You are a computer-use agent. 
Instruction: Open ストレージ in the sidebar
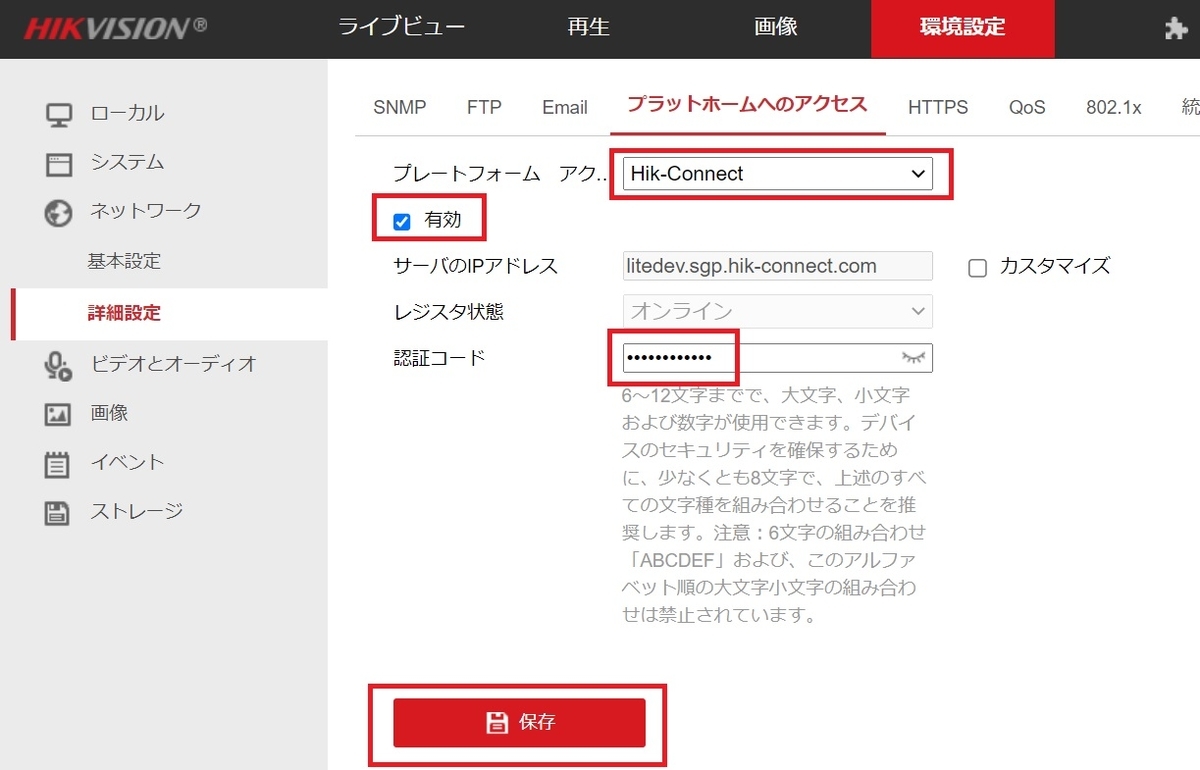(137, 512)
